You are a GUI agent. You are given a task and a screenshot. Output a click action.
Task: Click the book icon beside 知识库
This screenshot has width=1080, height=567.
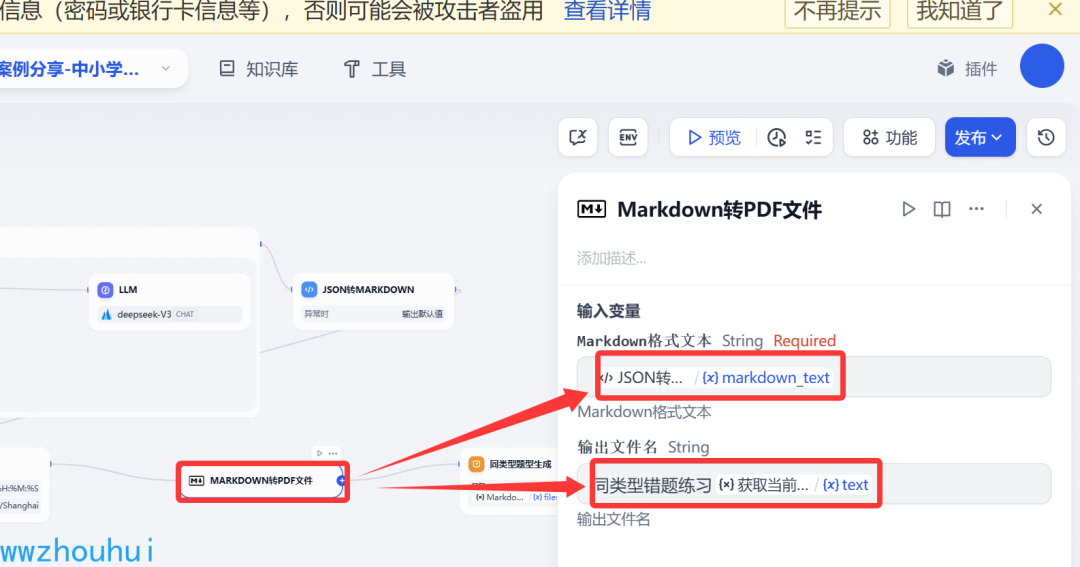click(x=227, y=68)
